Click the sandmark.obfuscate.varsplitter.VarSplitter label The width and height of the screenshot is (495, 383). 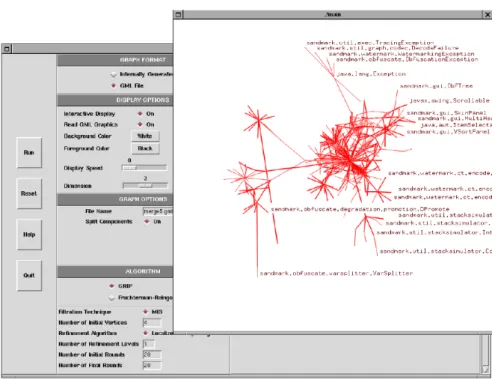coord(336,273)
